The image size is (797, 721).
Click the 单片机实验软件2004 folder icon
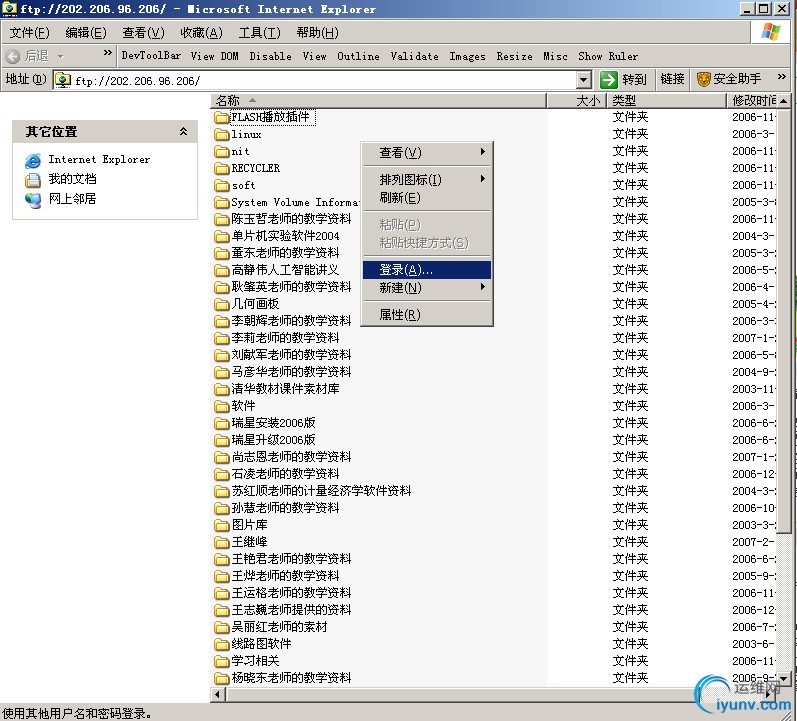222,236
